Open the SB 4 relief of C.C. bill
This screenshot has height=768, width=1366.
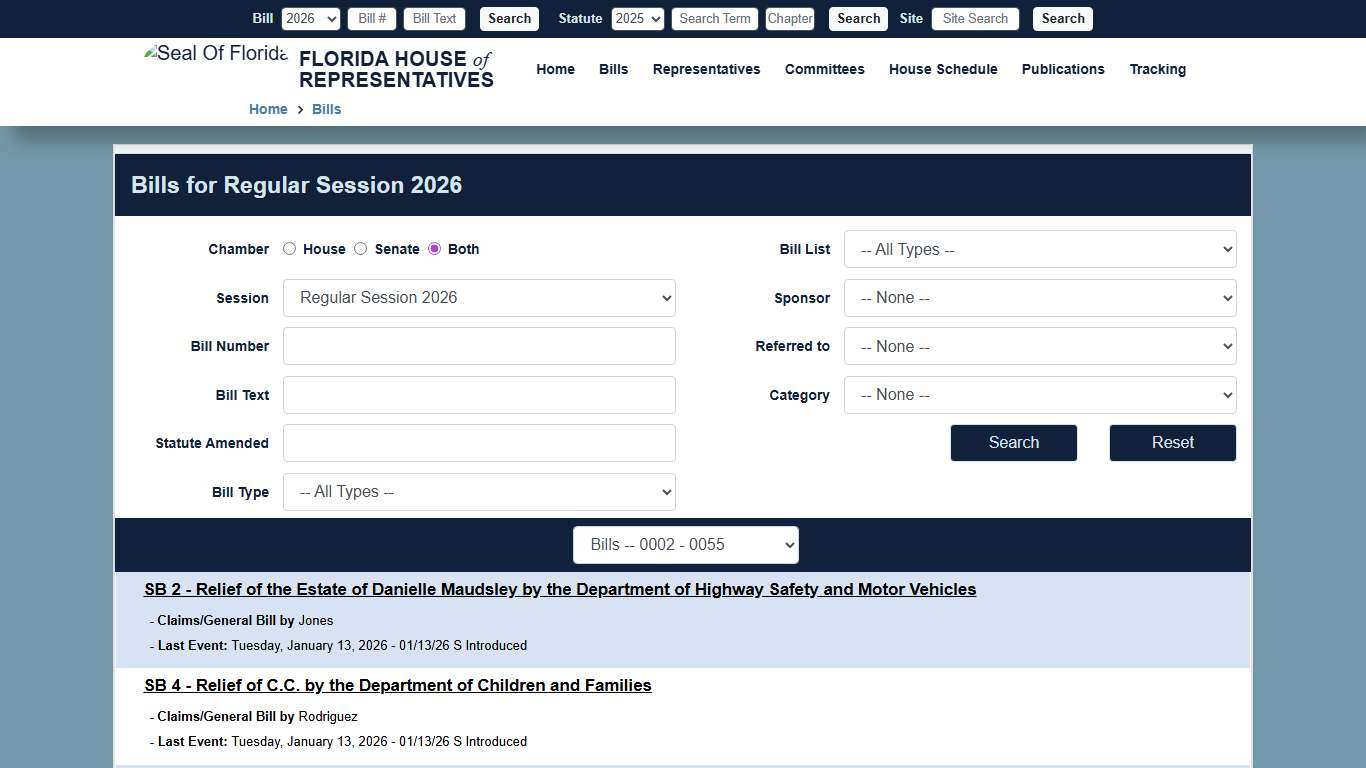[x=397, y=685]
